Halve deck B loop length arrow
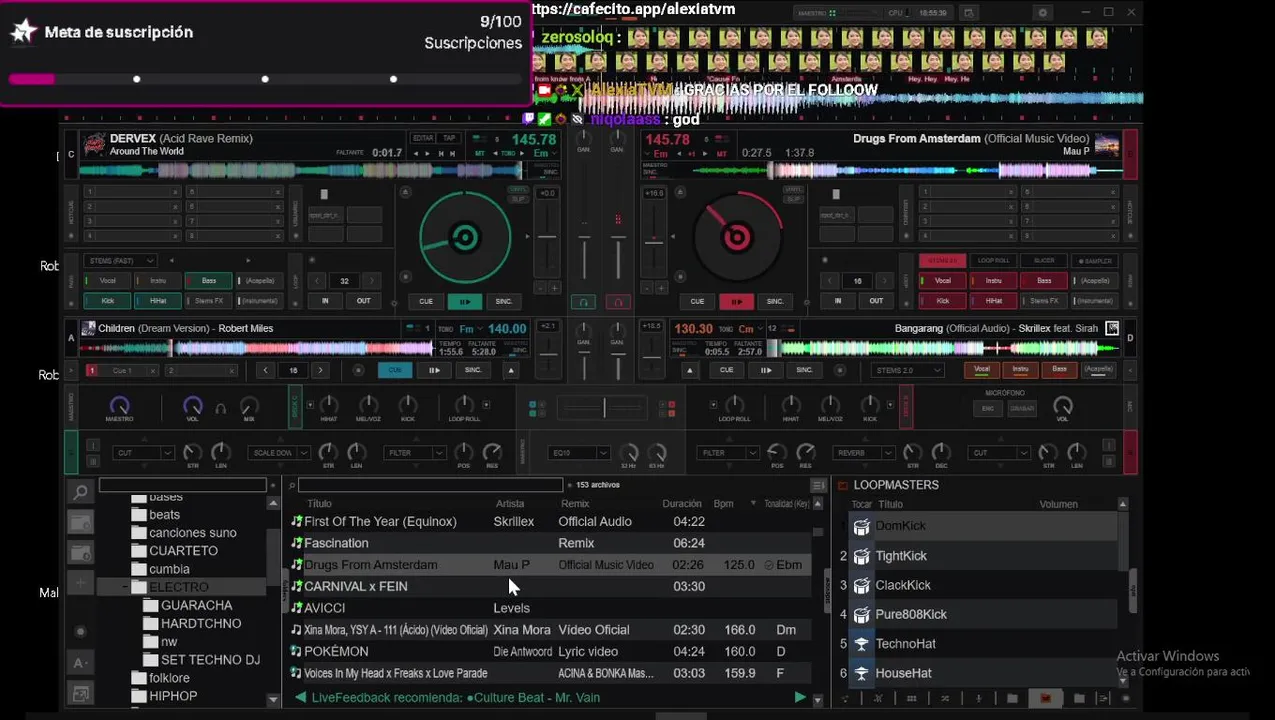Viewport: 1275px width, 720px height. [x=828, y=281]
